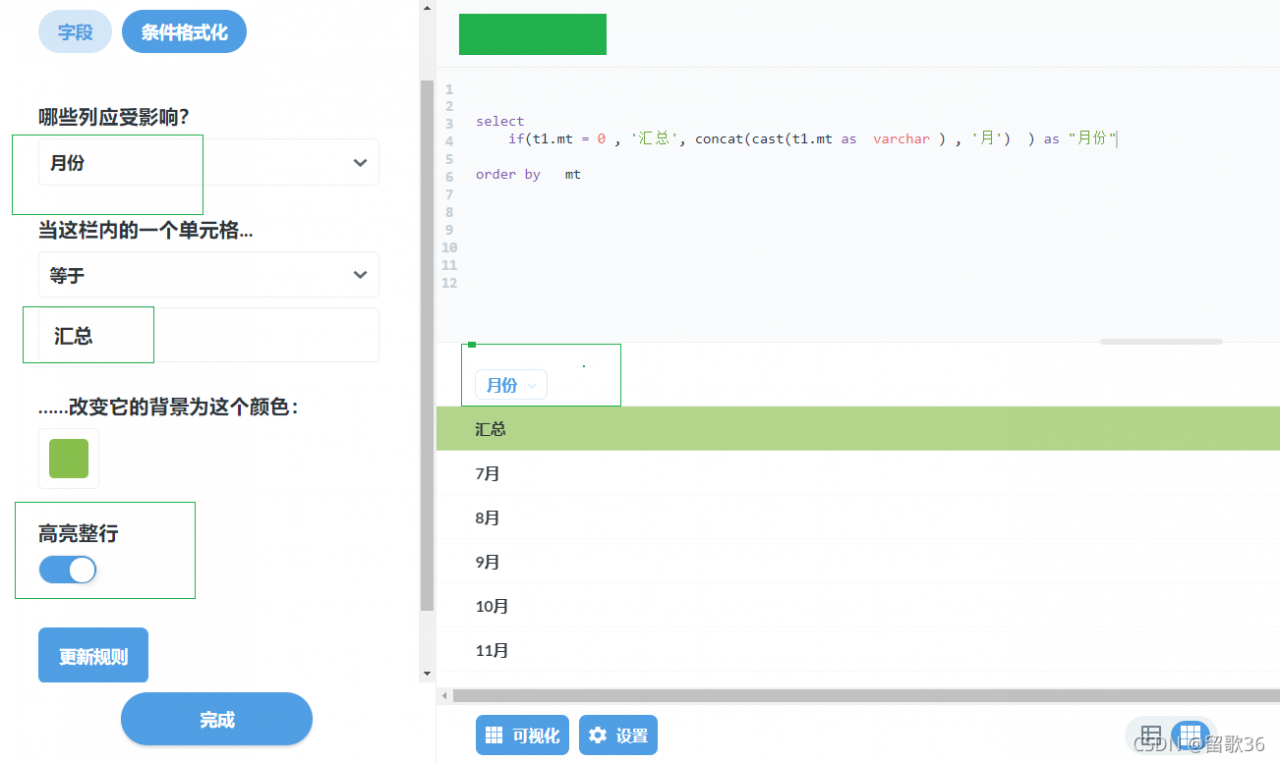This screenshot has width=1280, height=762.
Task: Switch to table view with bottom-right table icon
Action: (1151, 735)
